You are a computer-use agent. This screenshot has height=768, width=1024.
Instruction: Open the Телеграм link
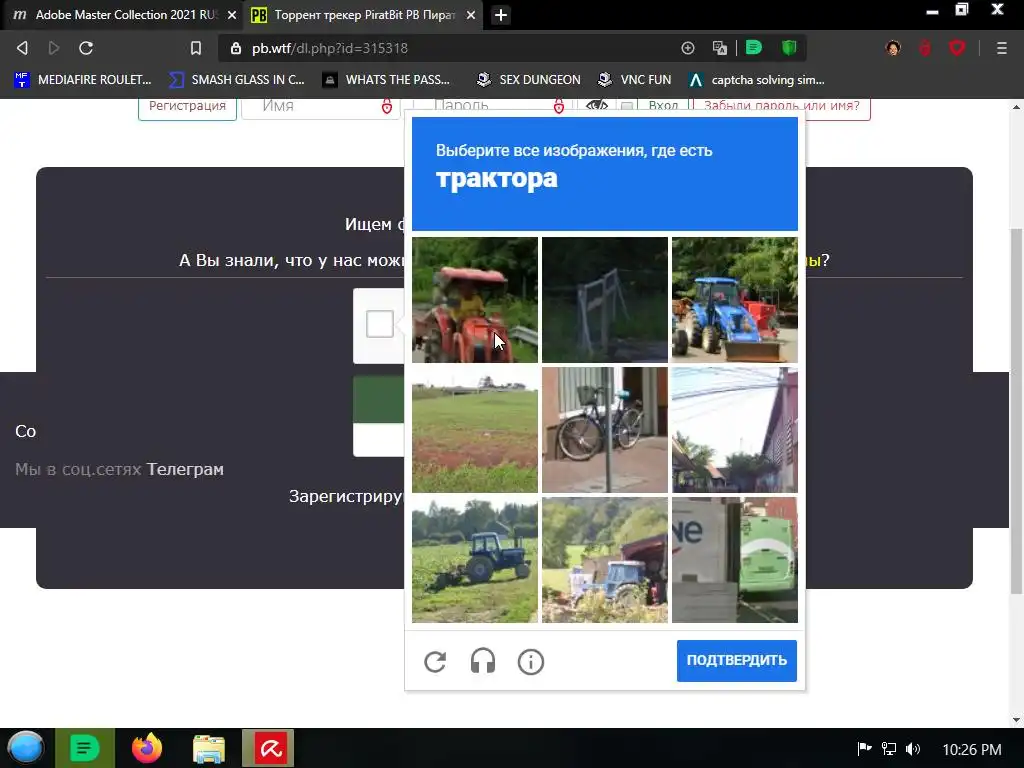click(x=185, y=469)
